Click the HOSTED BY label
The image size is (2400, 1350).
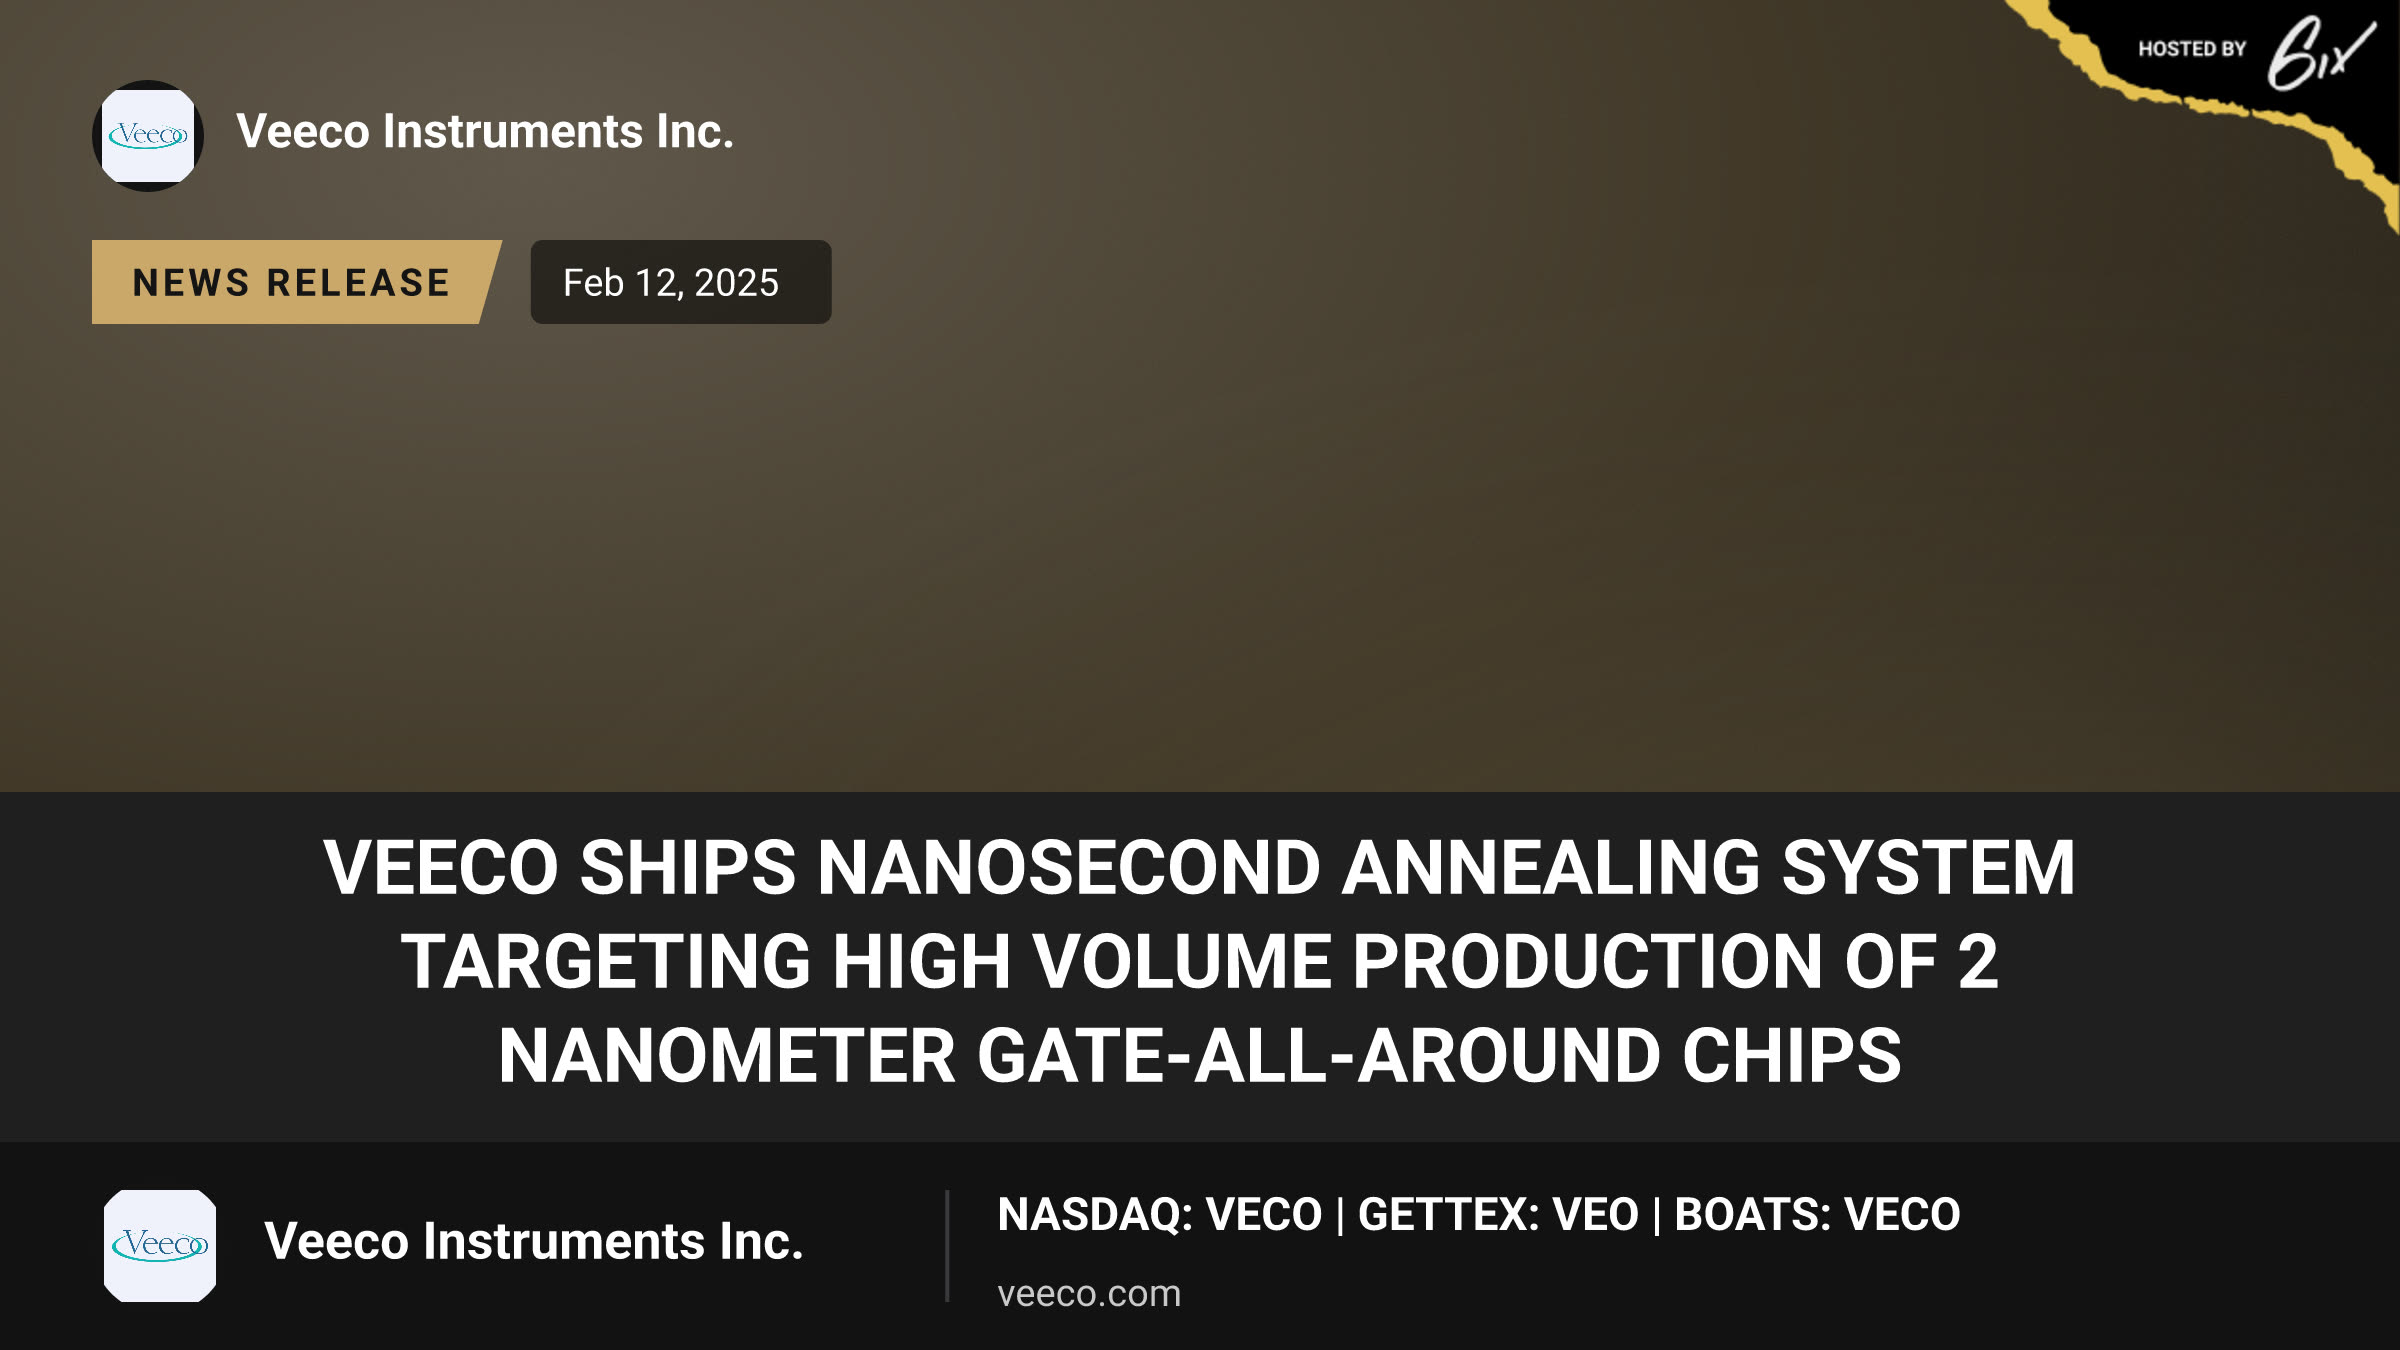[2192, 49]
